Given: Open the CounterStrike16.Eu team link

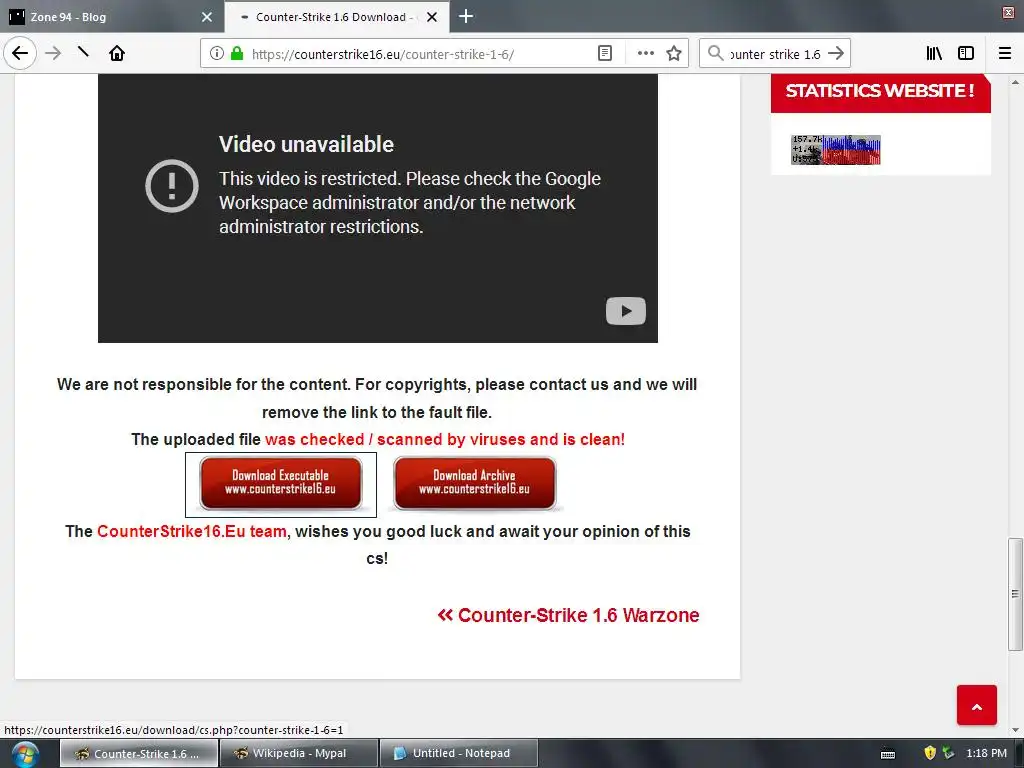Looking at the screenshot, I should click(x=192, y=532).
